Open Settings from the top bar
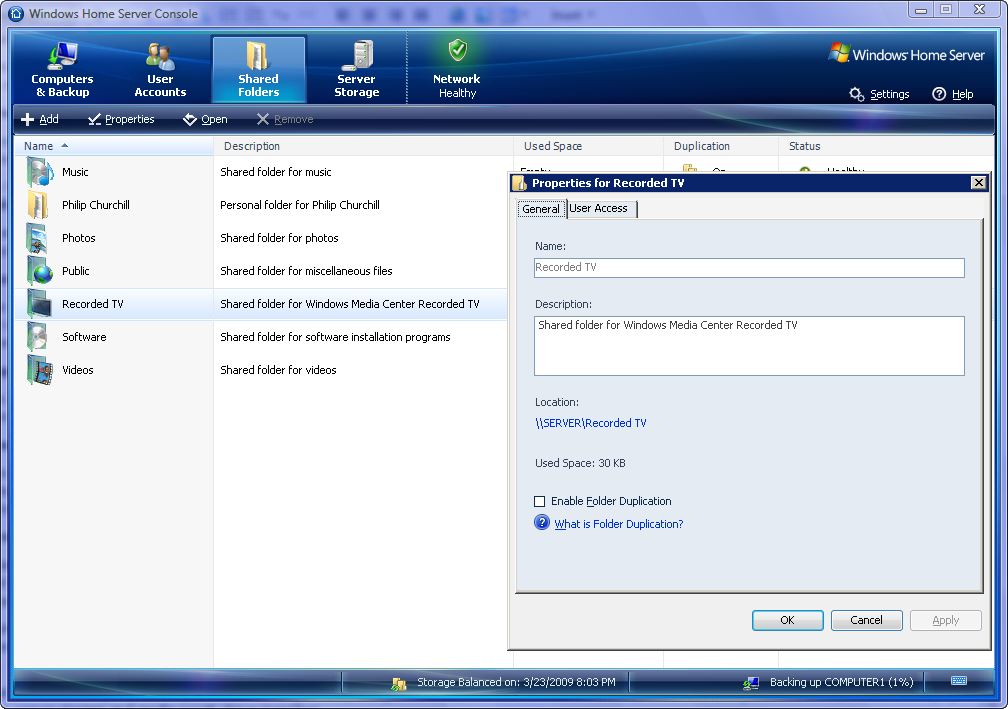The image size is (1008, 709). tap(879, 94)
